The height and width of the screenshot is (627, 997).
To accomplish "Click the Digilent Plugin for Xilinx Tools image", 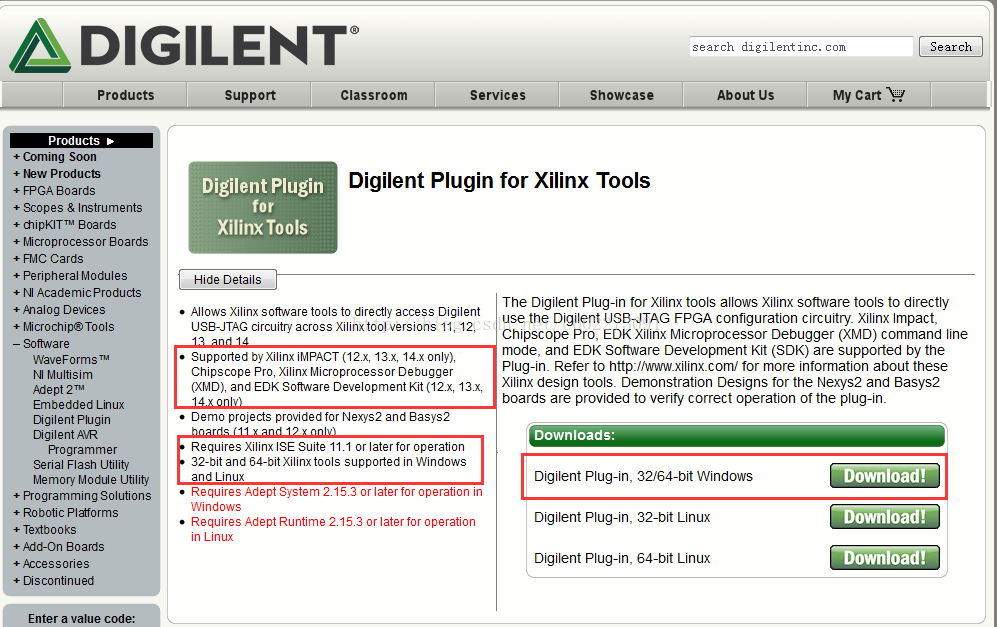I will click(263, 207).
